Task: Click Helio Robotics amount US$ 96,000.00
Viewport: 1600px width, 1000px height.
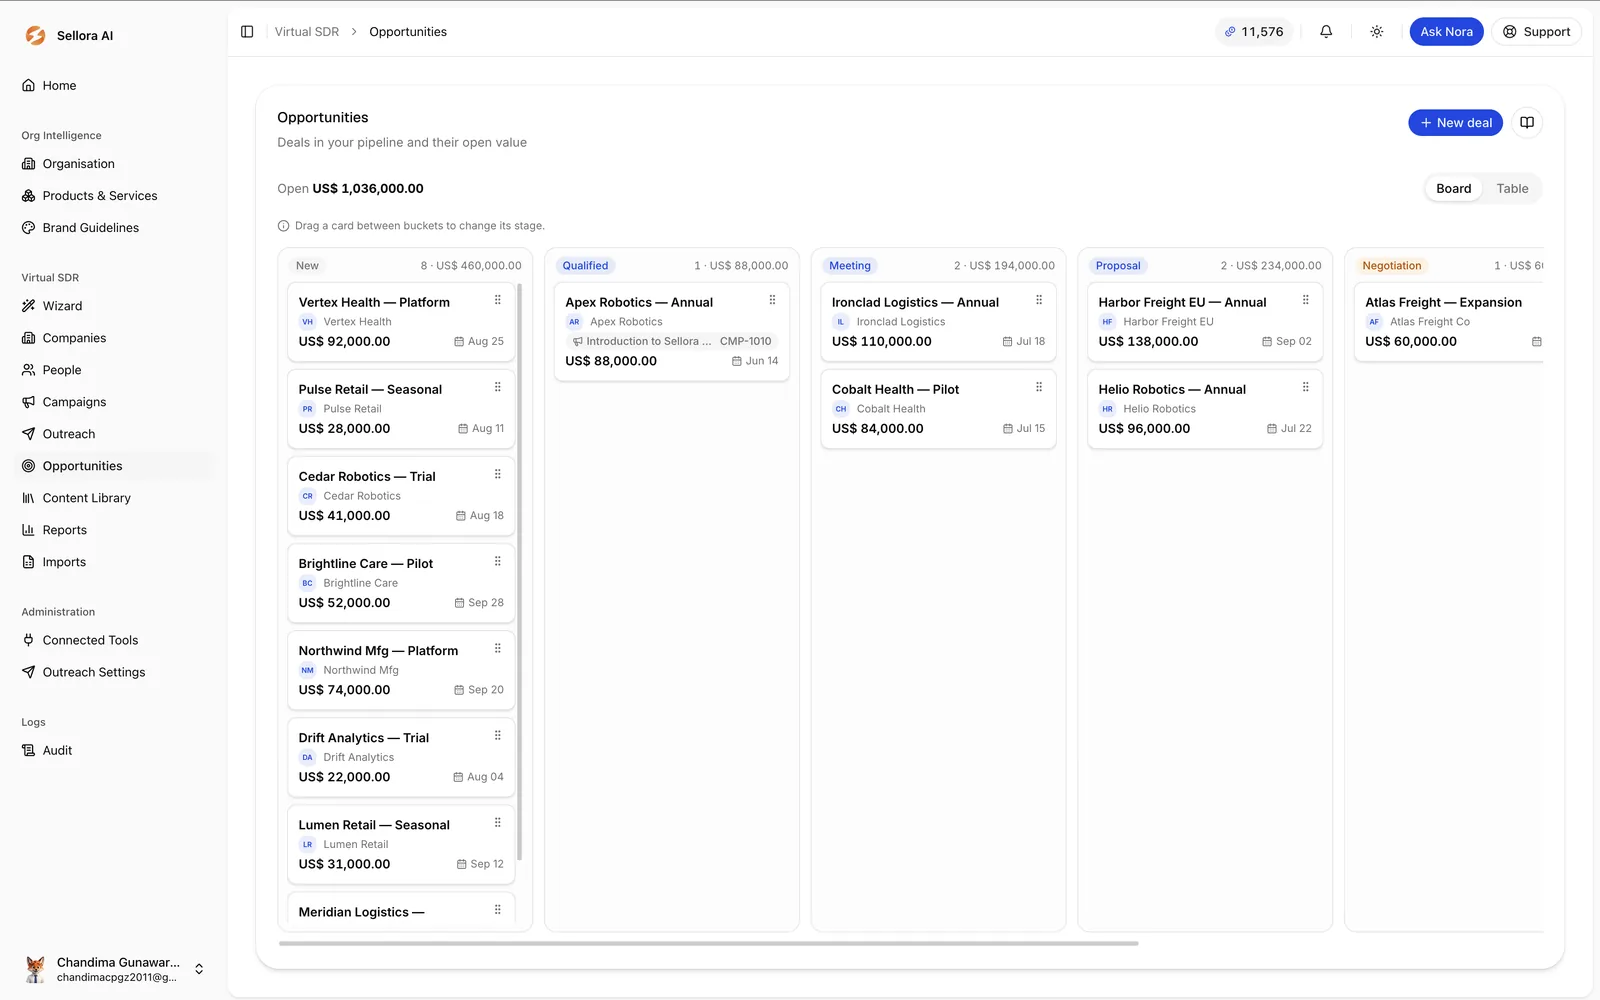Action: click(1144, 428)
